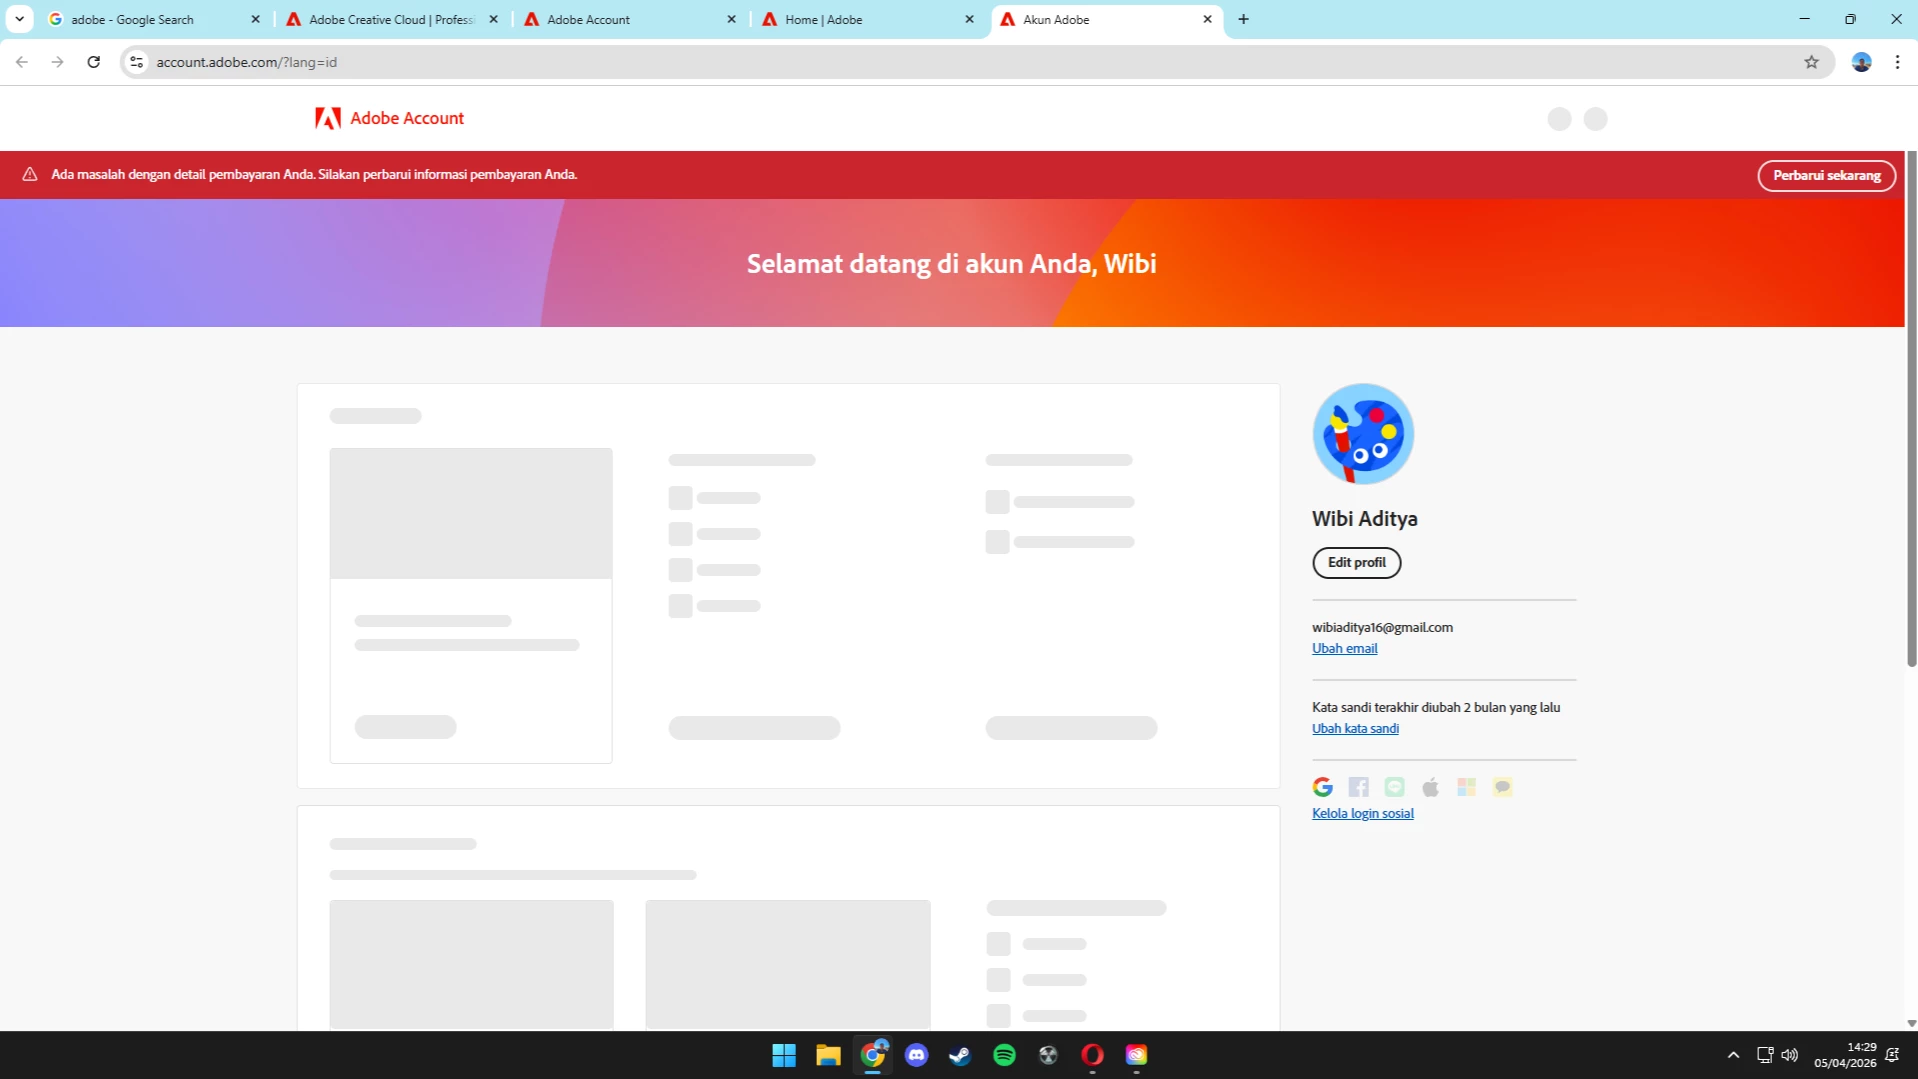Click the Line social login icon
This screenshot has width=1918, height=1079.
[1394, 787]
